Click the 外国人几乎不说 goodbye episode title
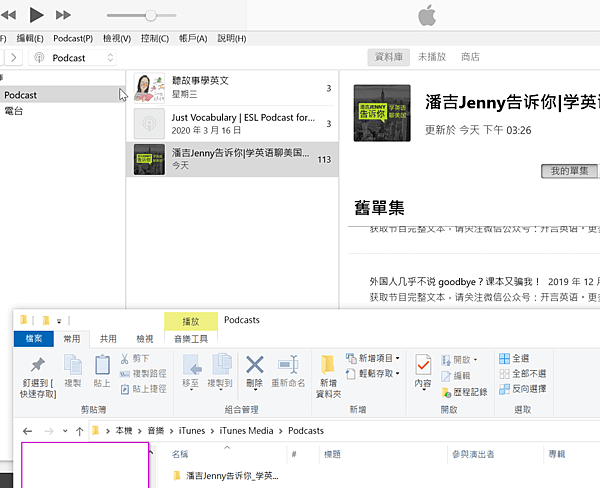 (455, 282)
